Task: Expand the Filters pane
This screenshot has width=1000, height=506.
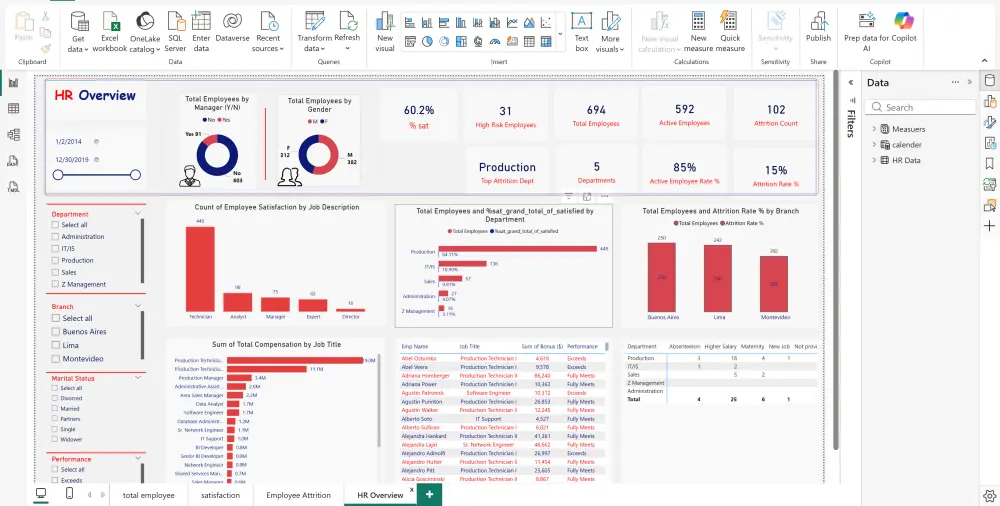Action: (x=850, y=82)
